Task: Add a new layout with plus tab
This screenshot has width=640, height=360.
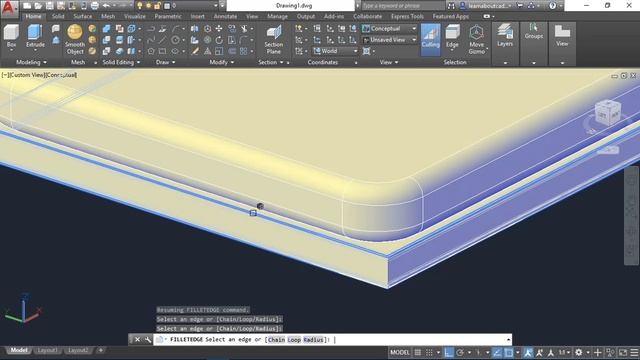Action: 100,351
